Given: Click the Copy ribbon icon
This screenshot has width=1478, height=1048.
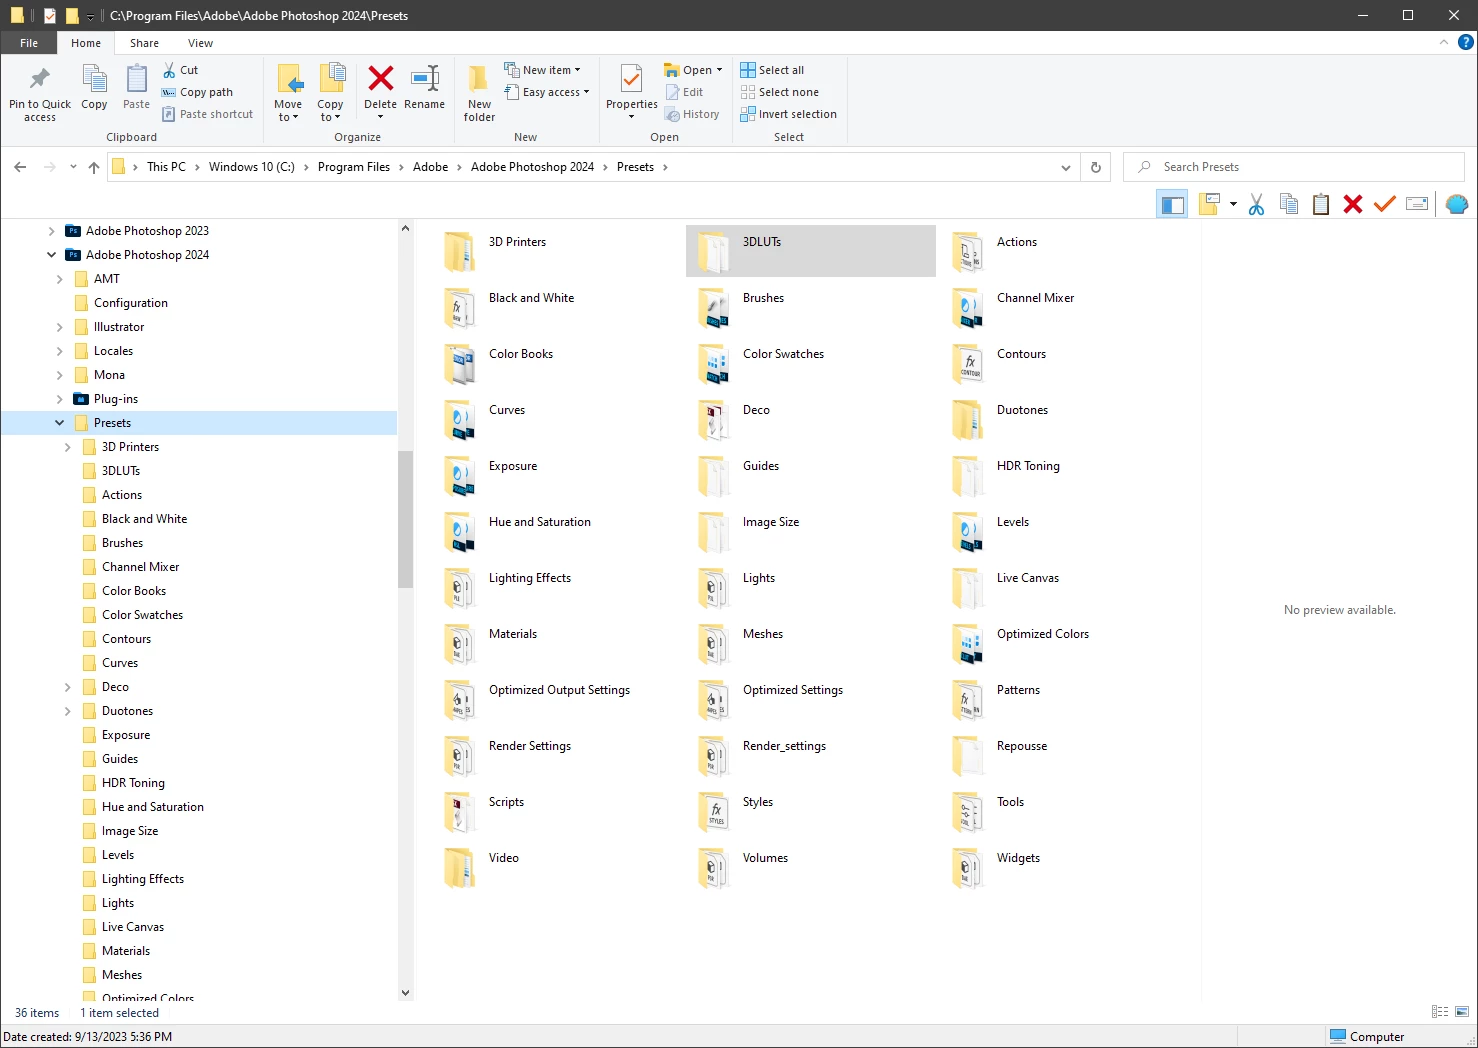Looking at the screenshot, I should [94, 79].
